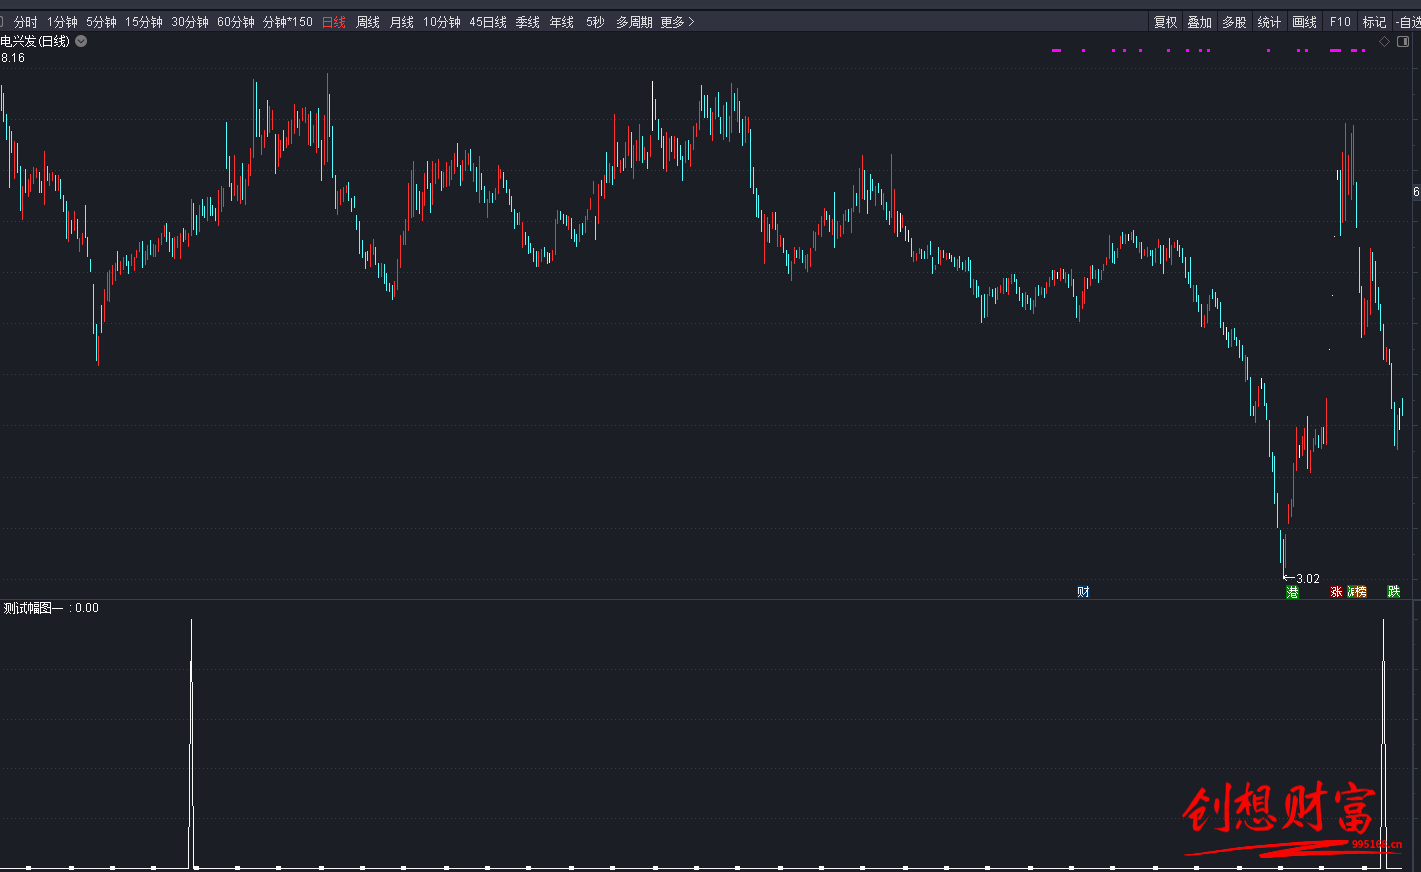Select the 5分钟 period tab
The width and height of the screenshot is (1421, 872).
click(x=101, y=22)
